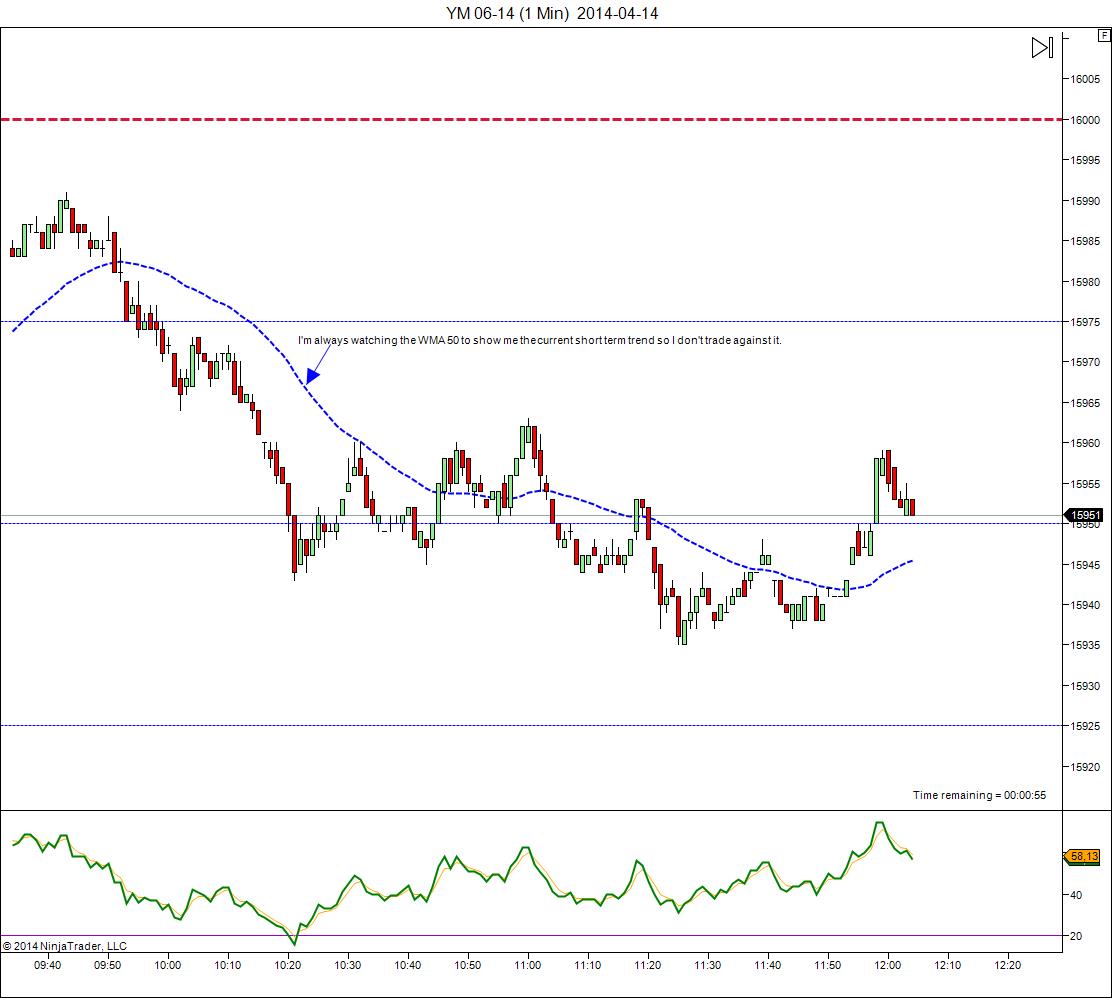Viewport: 1112px width, 998px height.
Task: Click the Time remaining countdown text
Action: [x=979, y=795]
